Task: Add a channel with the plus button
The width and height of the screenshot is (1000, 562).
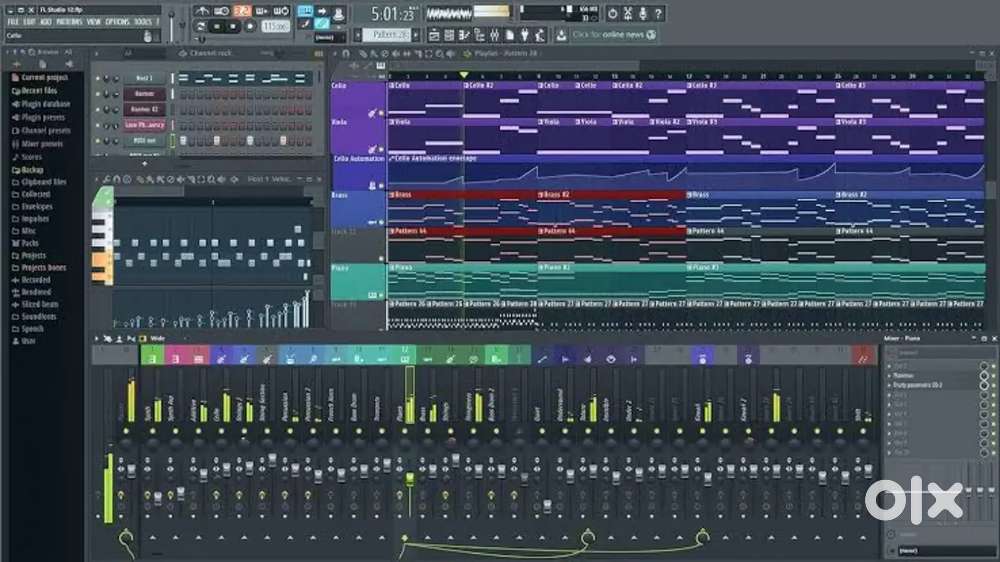Action: (145, 164)
